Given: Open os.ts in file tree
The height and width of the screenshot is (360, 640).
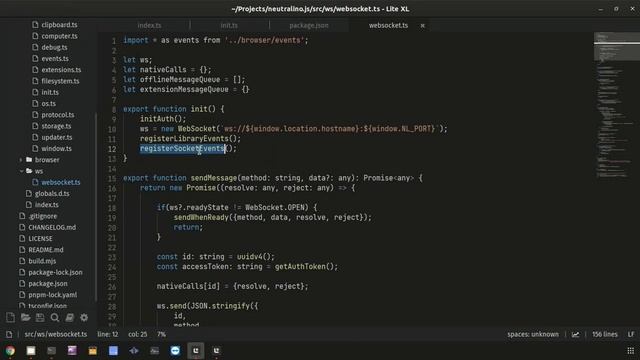Looking at the screenshot, I should click(x=48, y=104).
